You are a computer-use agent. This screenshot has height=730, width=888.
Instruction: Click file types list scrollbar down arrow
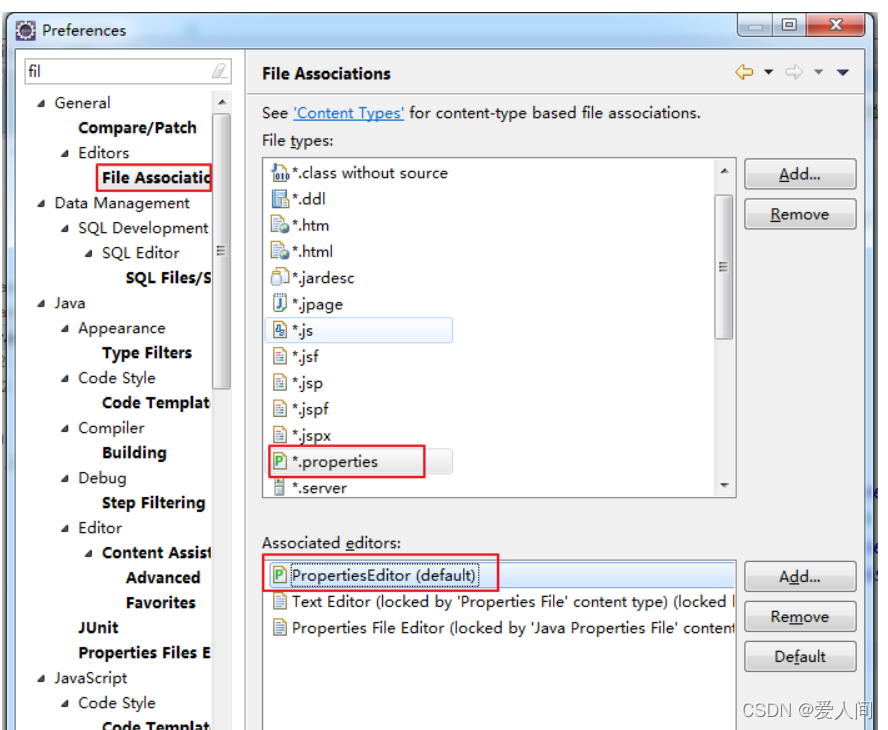pos(724,485)
